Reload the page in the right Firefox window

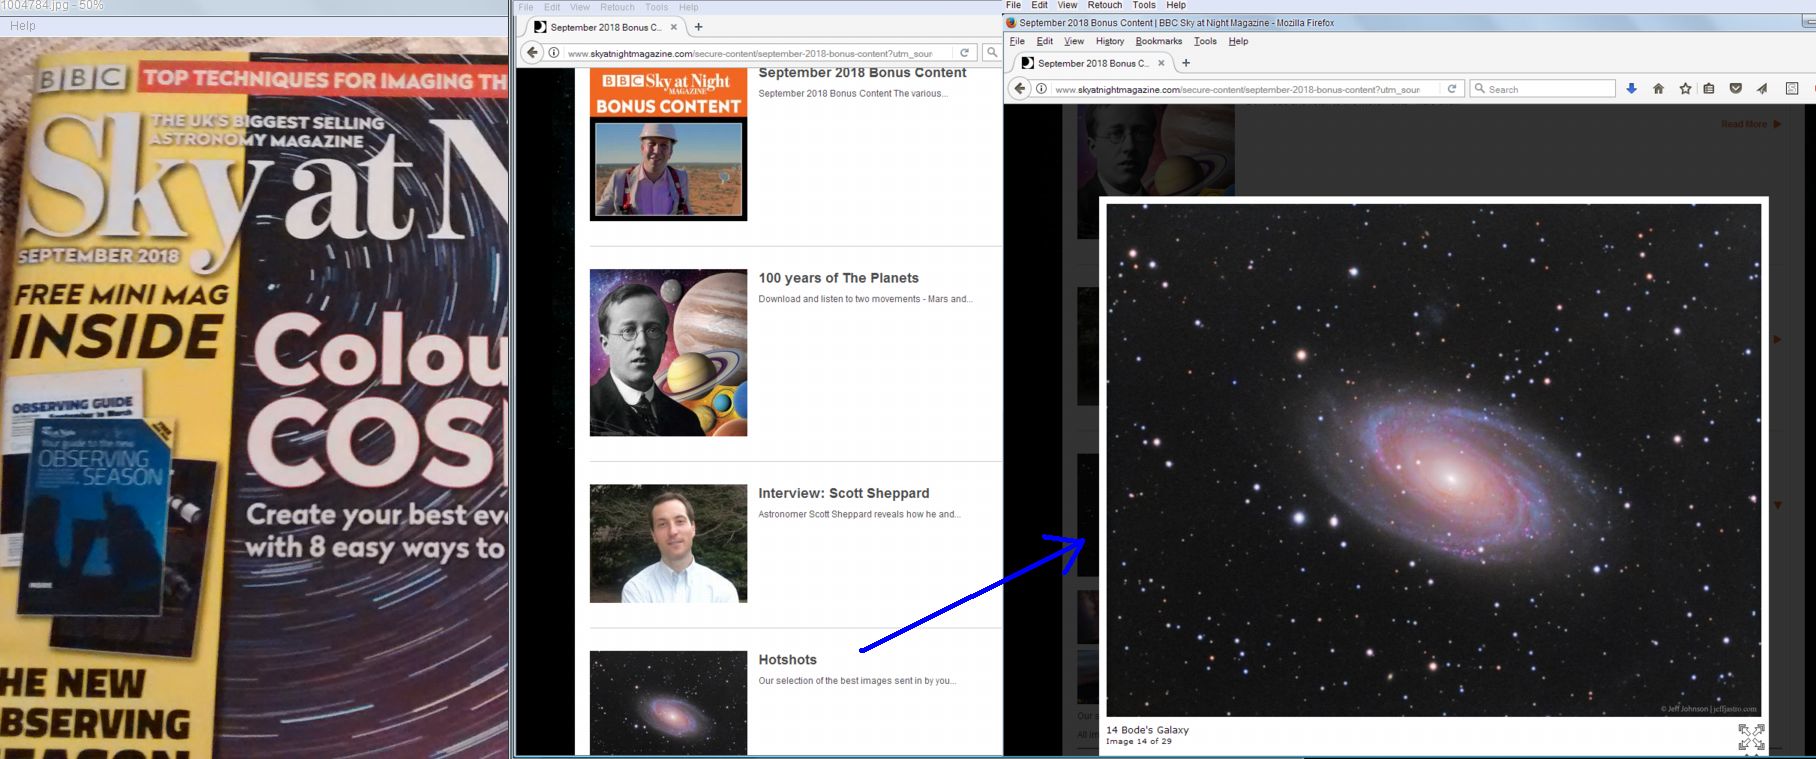coord(1452,89)
